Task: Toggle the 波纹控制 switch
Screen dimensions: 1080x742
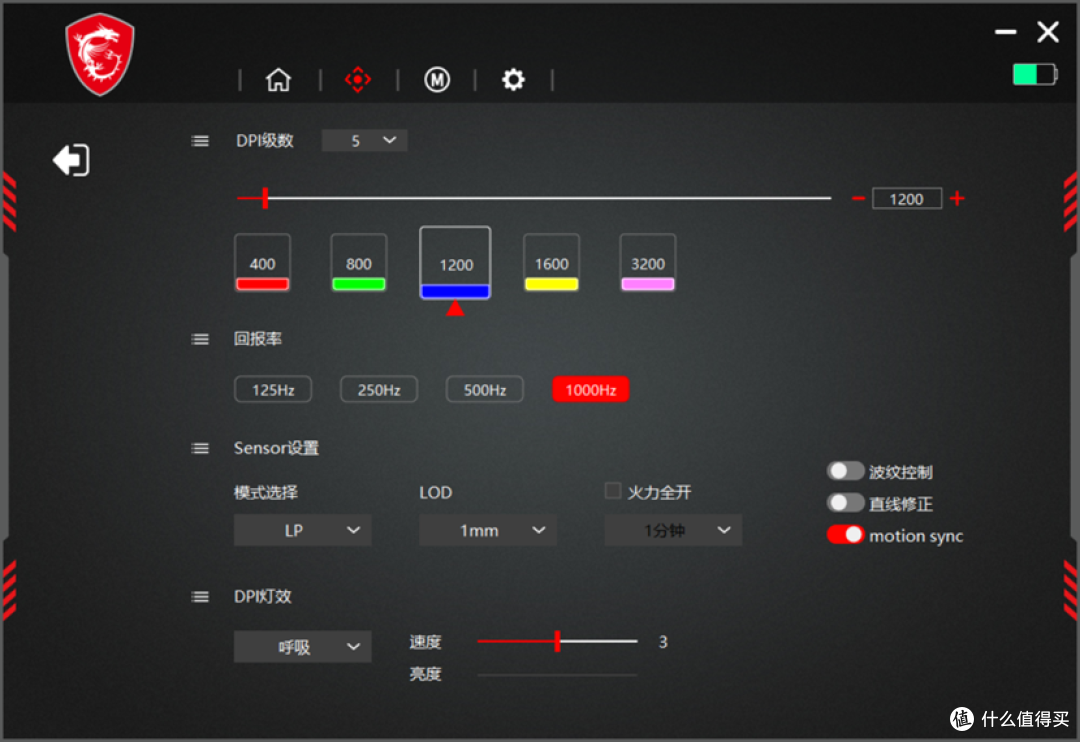Action: point(845,471)
